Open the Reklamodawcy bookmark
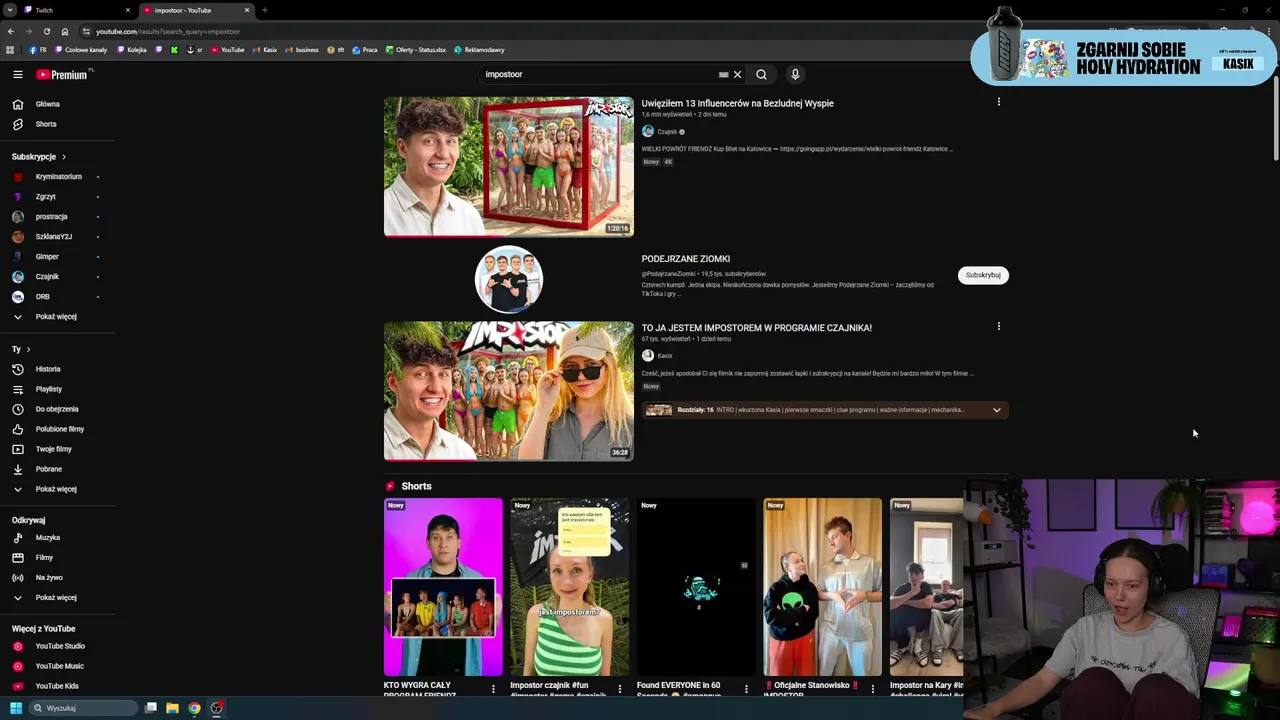Viewport: 1280px width, 720px height. tap(479, 50)
